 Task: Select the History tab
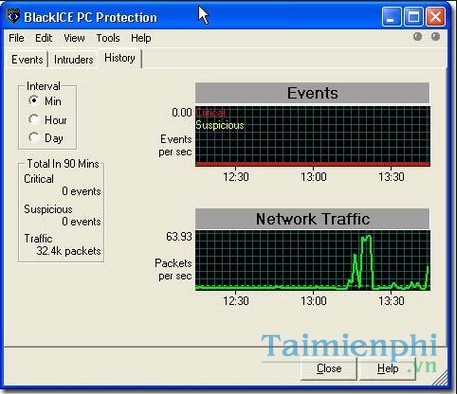(x=120, y=58)
